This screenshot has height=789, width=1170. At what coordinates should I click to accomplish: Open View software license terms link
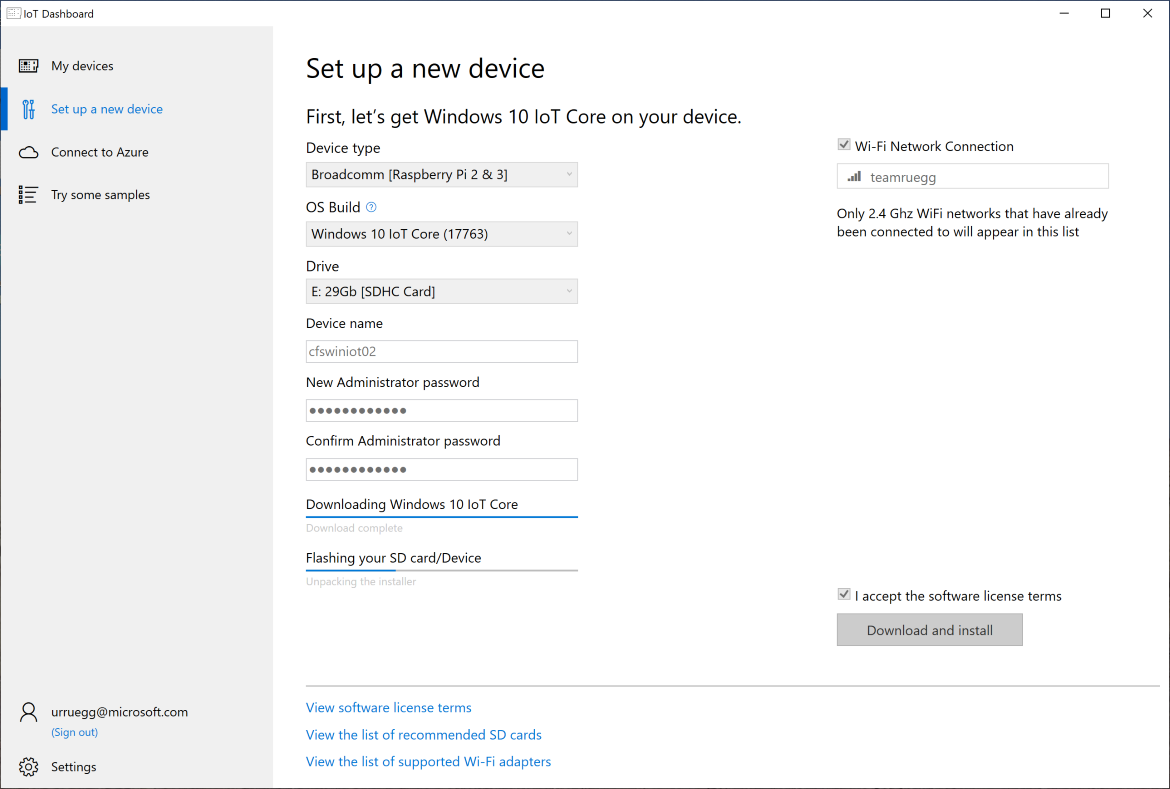(389, 708)
